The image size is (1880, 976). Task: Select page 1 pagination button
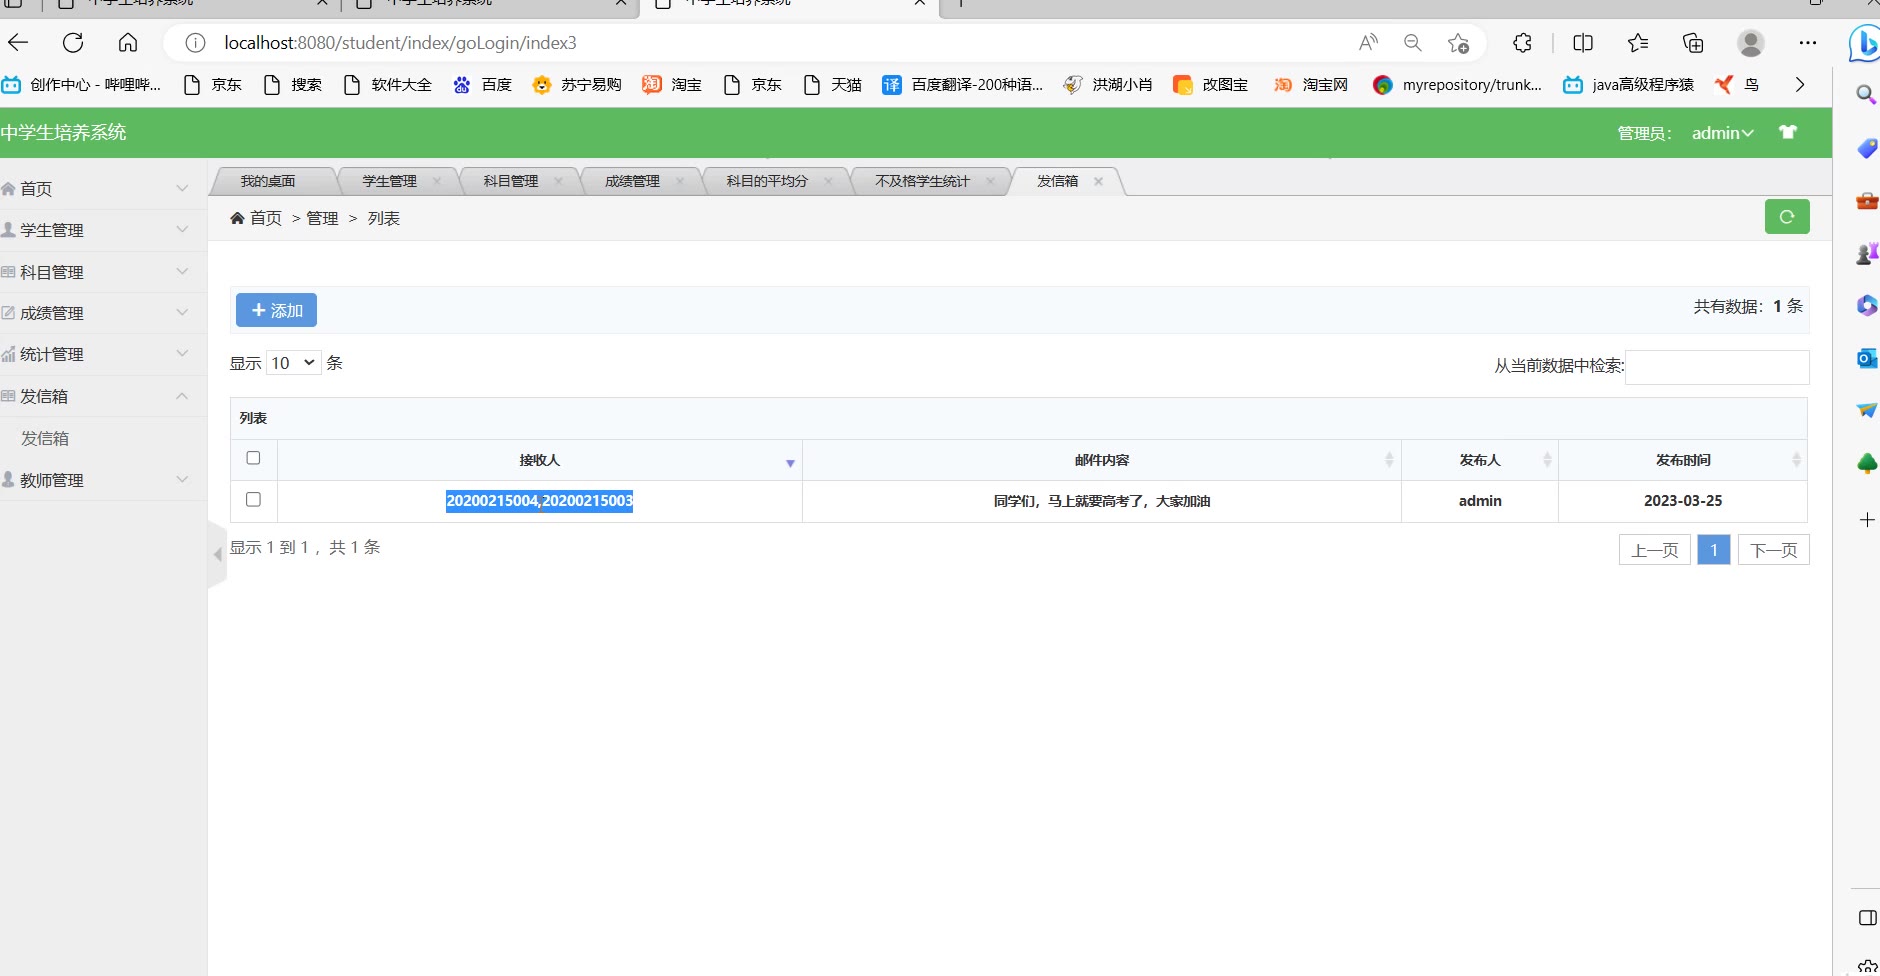tap(1714, 550)
